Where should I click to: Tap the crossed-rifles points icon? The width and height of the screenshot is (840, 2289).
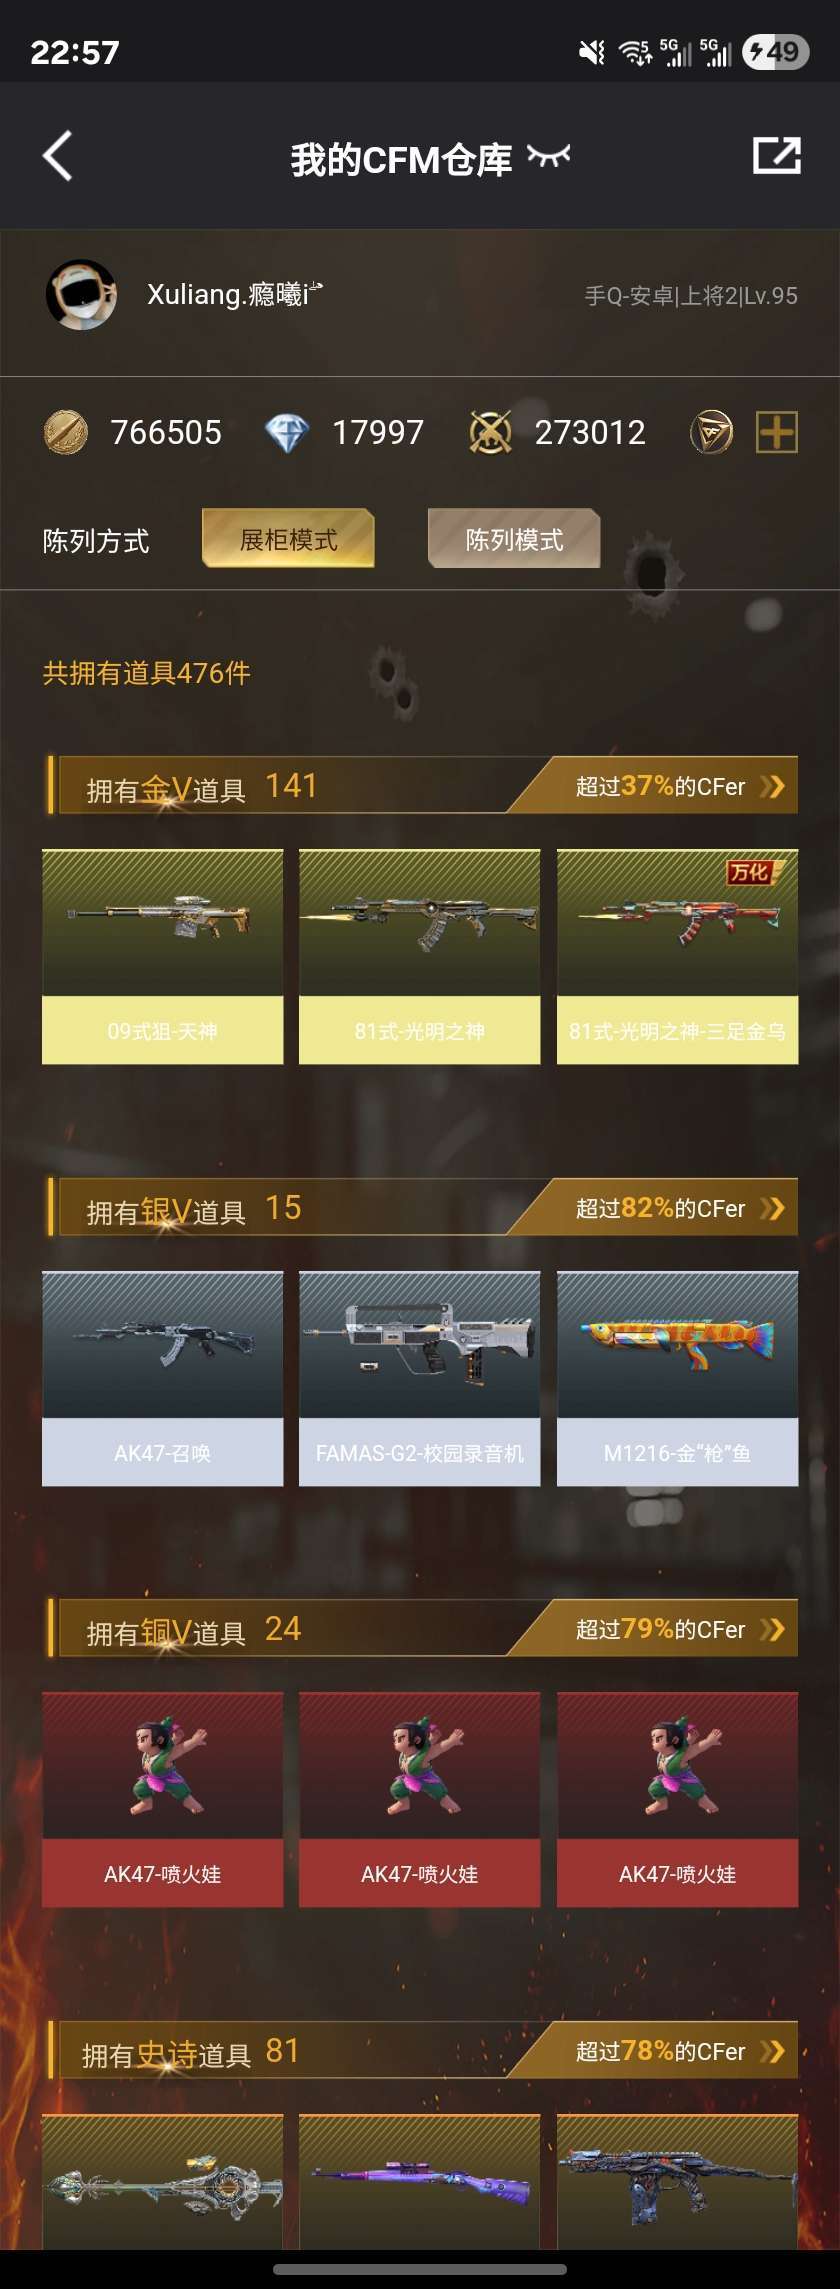(x=490, y=433)
